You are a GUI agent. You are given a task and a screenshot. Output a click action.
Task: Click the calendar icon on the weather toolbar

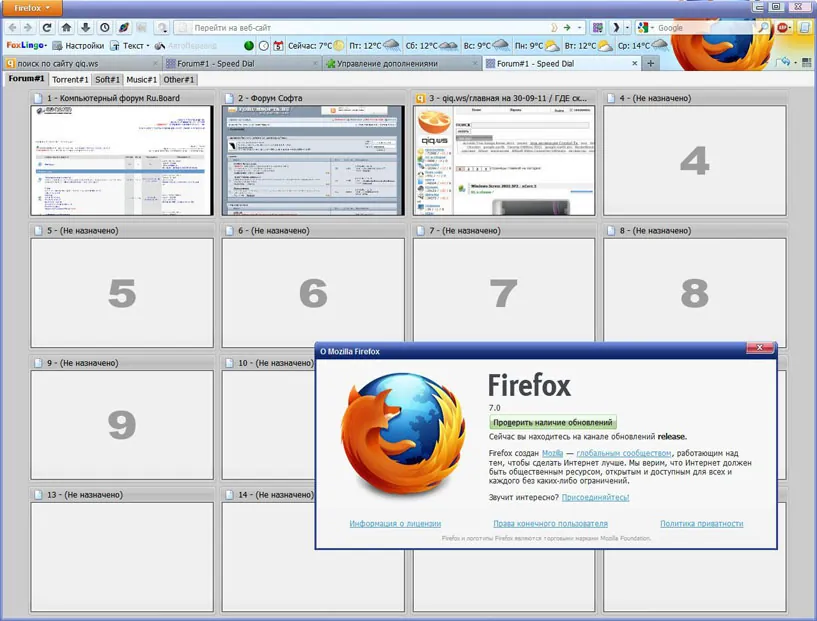click(x=278, y=46)
